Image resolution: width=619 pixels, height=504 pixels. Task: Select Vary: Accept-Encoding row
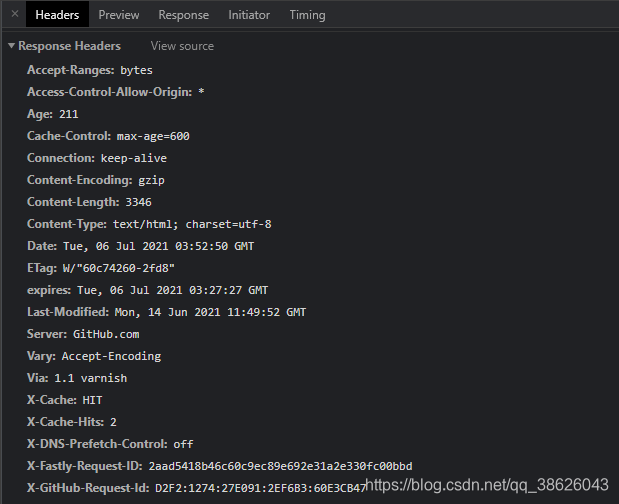click(94, 356)
